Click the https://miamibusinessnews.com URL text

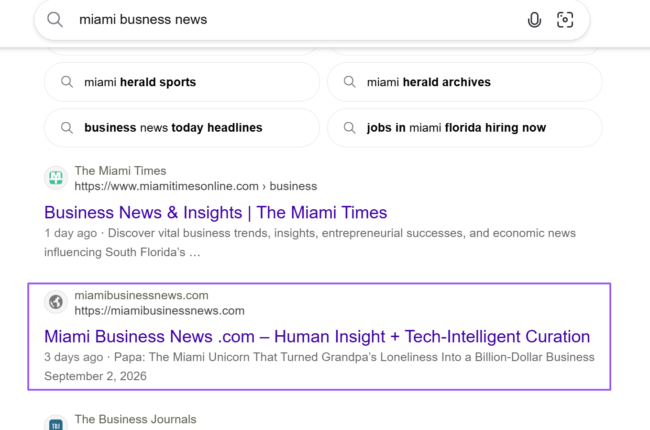click(160, 311)
